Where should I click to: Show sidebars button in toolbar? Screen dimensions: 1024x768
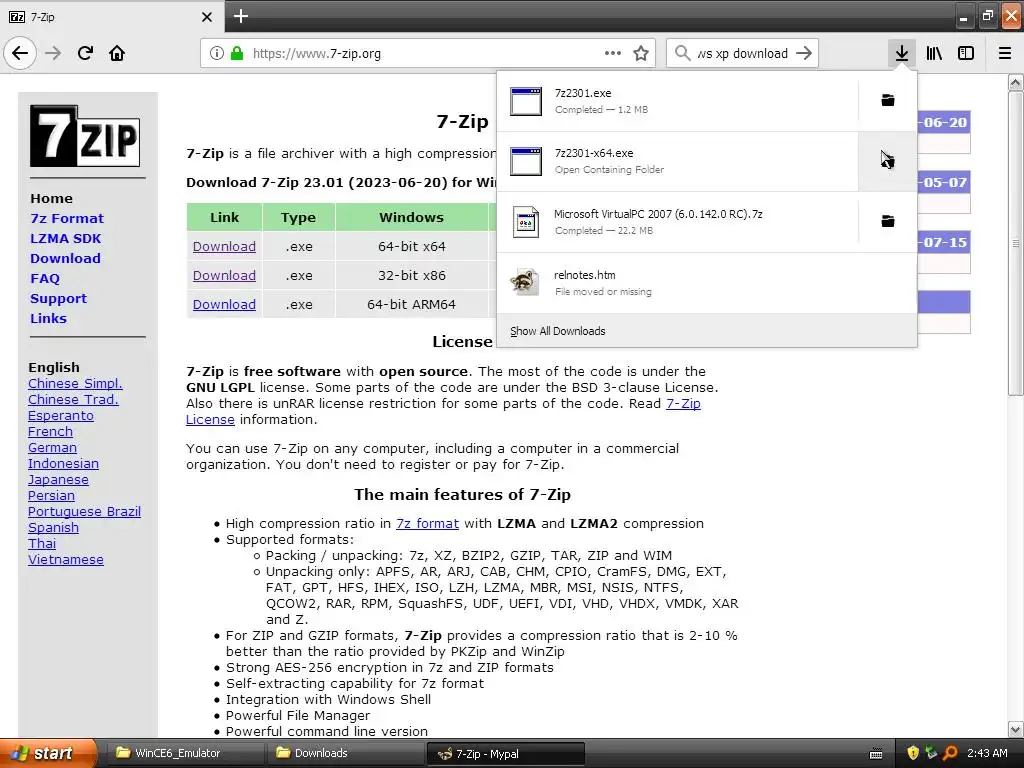(966, 53)
